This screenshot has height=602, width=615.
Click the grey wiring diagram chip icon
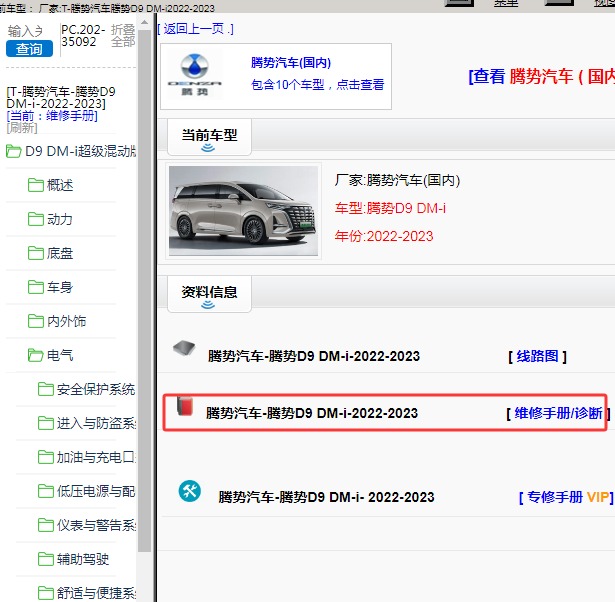(184, 348)
